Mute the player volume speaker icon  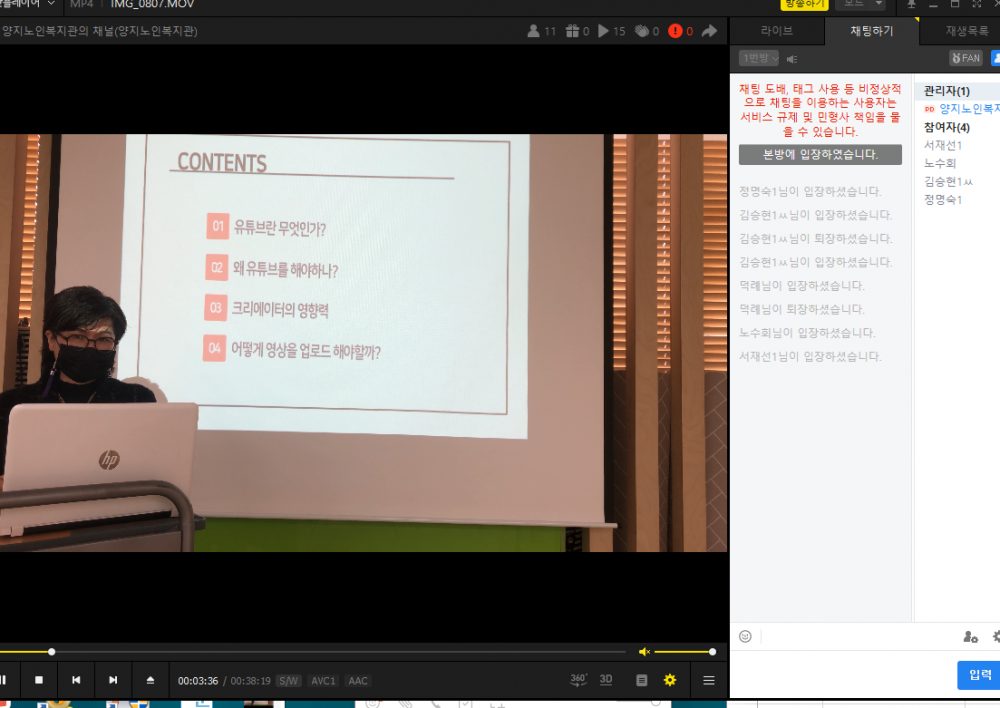click(644, 651)
